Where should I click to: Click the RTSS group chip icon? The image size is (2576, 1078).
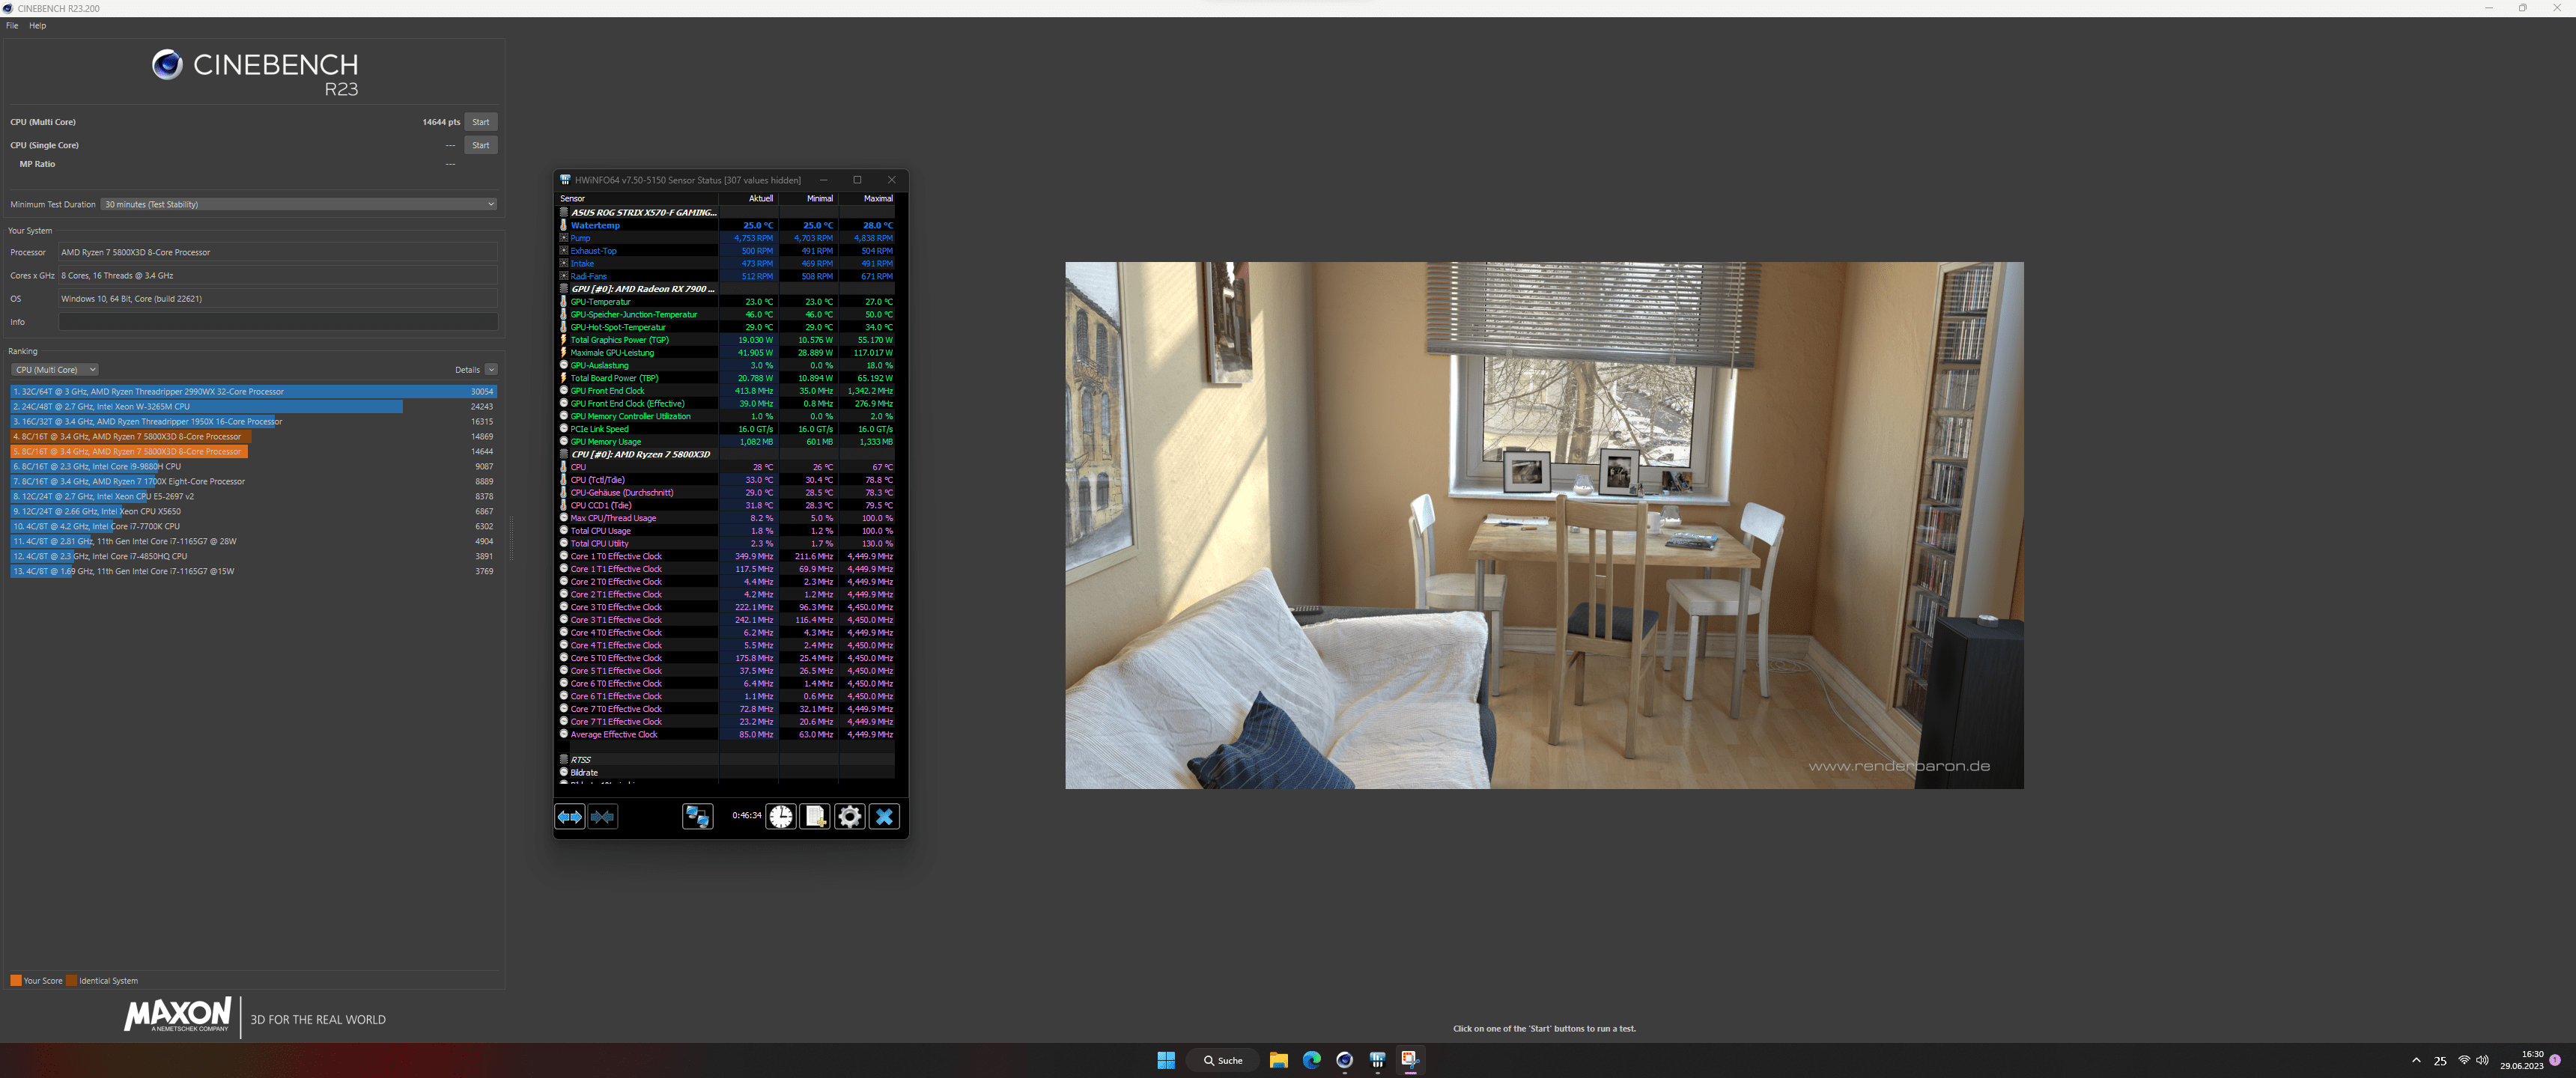[x=564, y=759]
